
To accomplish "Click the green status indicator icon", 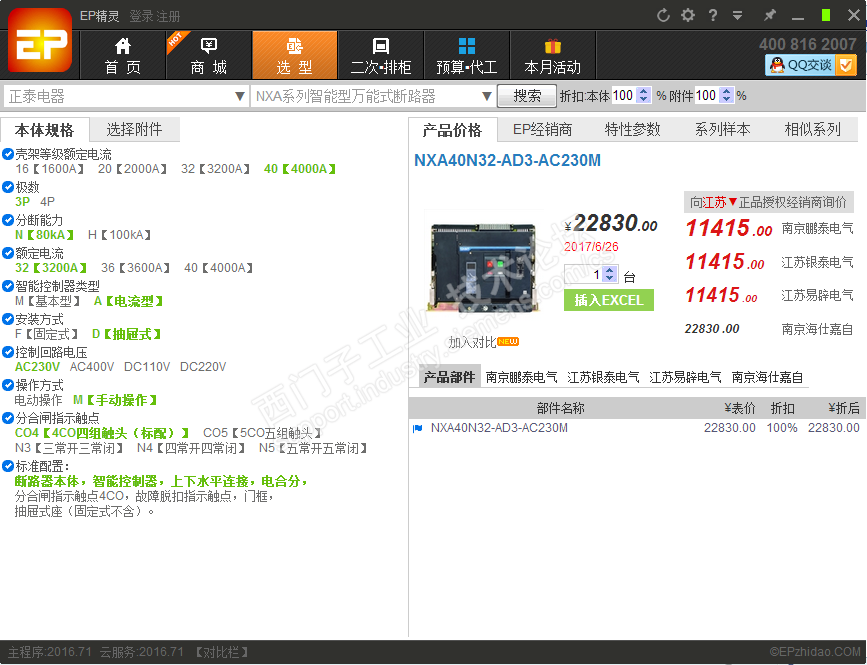I will (x=826, y=15).
